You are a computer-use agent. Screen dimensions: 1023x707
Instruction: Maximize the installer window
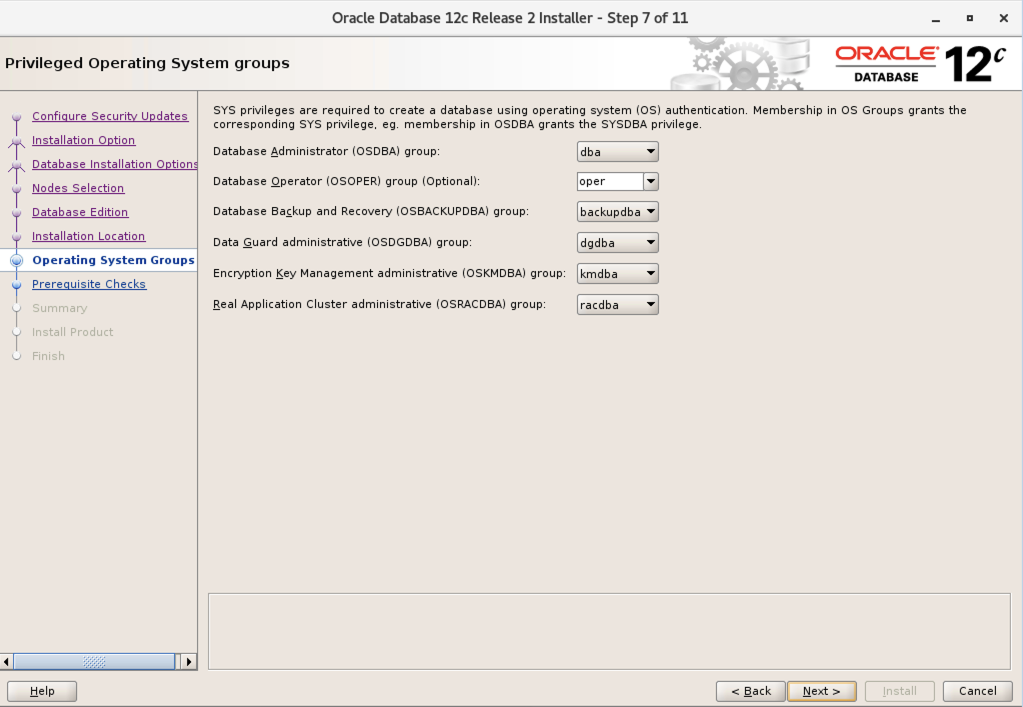[x=970, y=18]
